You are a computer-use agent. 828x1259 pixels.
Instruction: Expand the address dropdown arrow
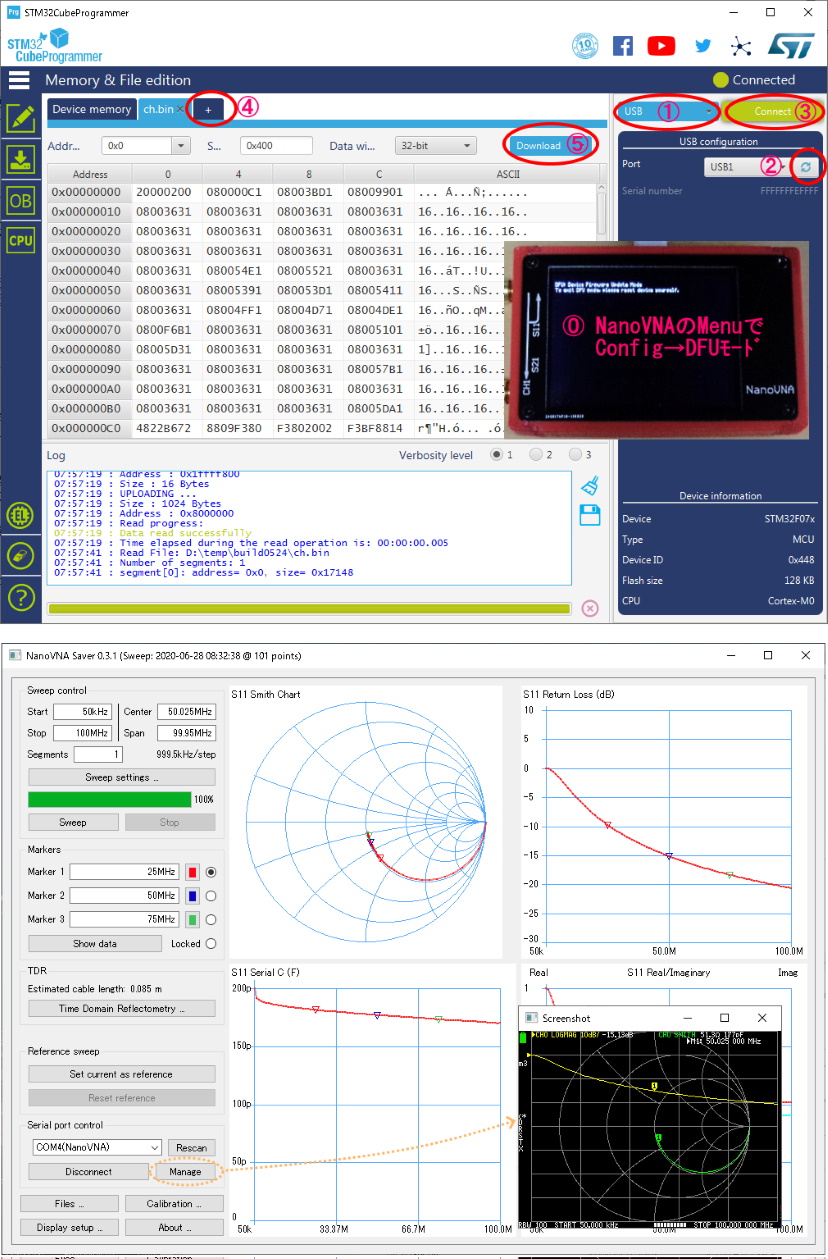click(x=180, y=146)
